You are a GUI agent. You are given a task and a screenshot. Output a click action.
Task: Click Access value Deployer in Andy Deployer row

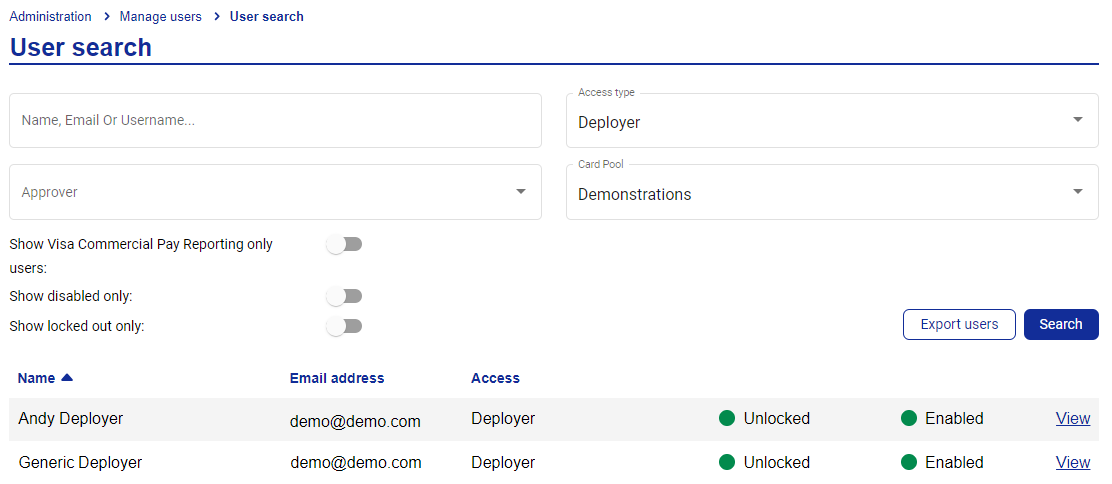(503, 419)
